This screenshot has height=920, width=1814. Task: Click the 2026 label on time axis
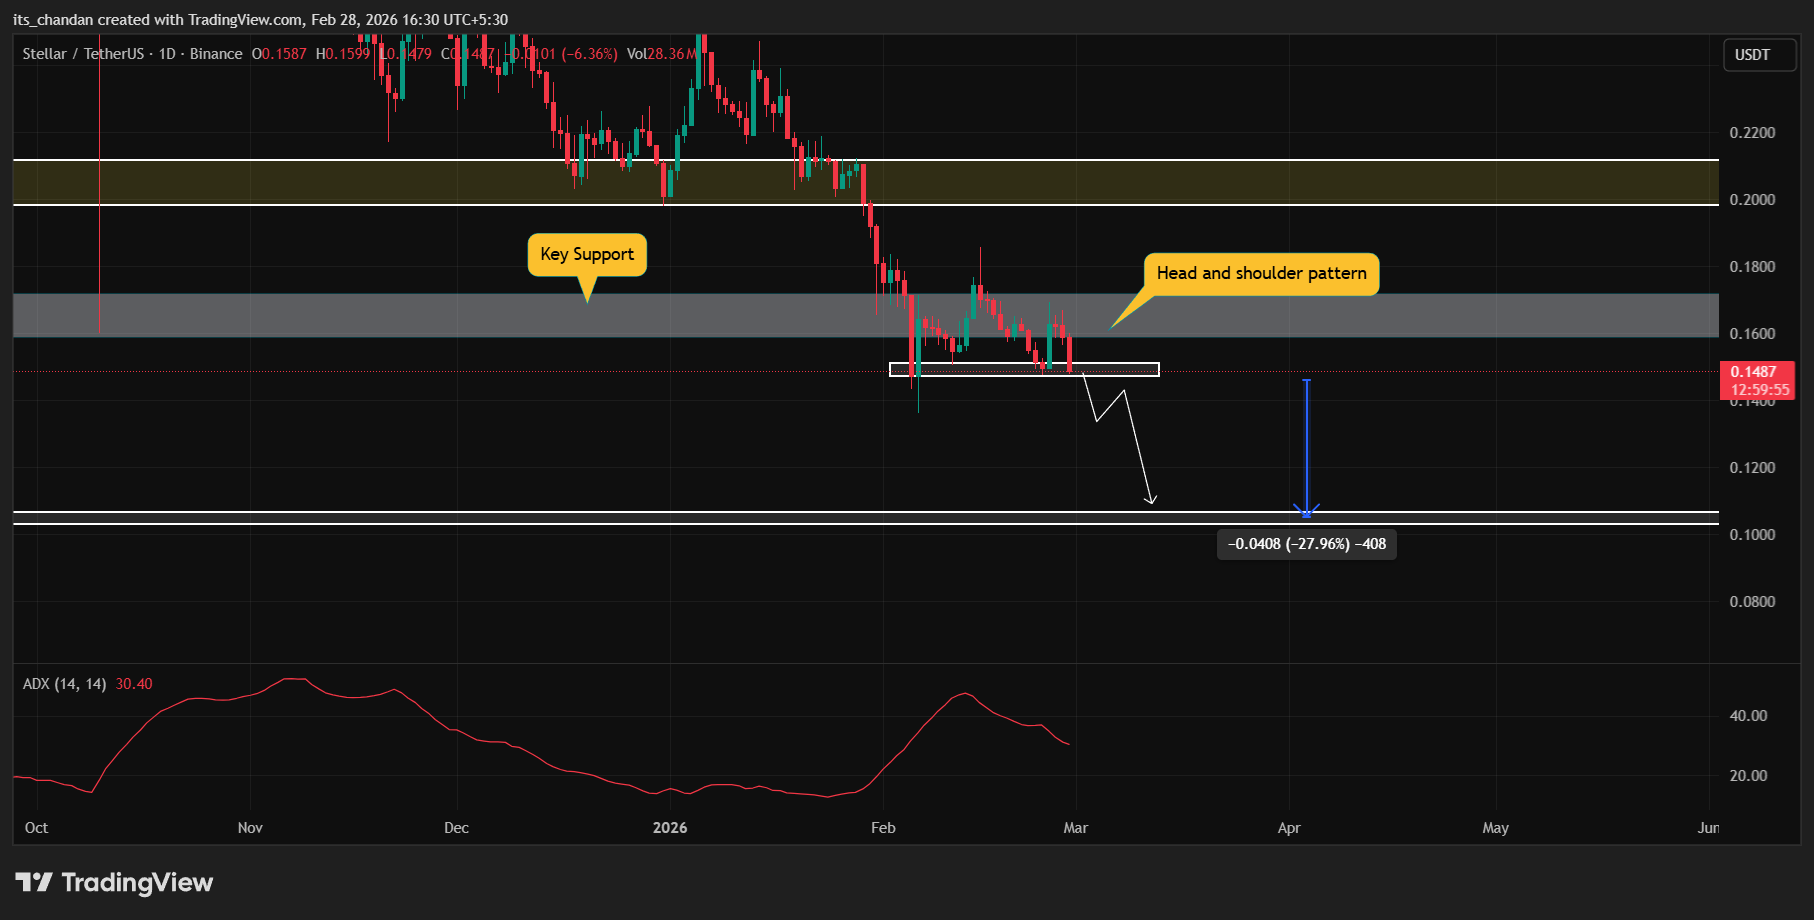pyautogui.click(x=670, y=828)
